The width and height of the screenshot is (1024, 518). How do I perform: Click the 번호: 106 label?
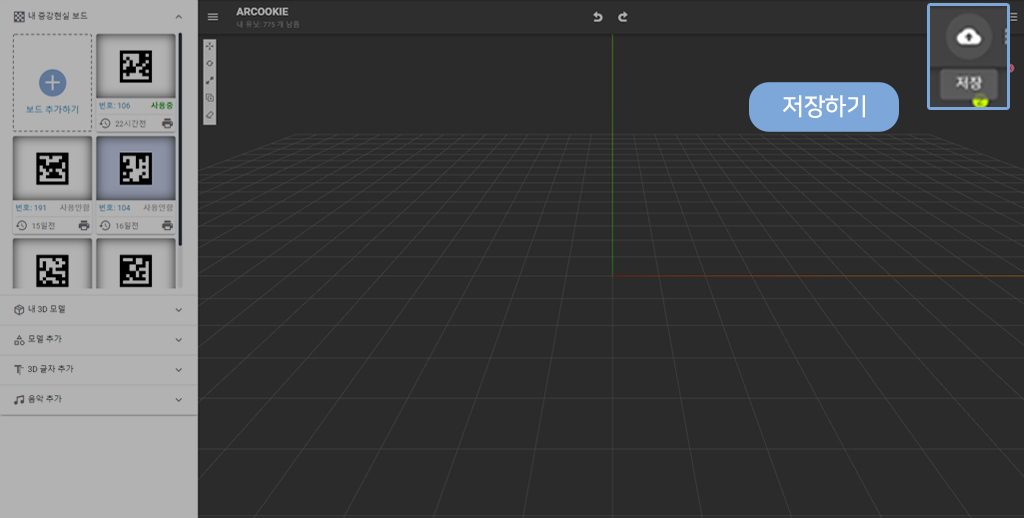tap(114, 105)
